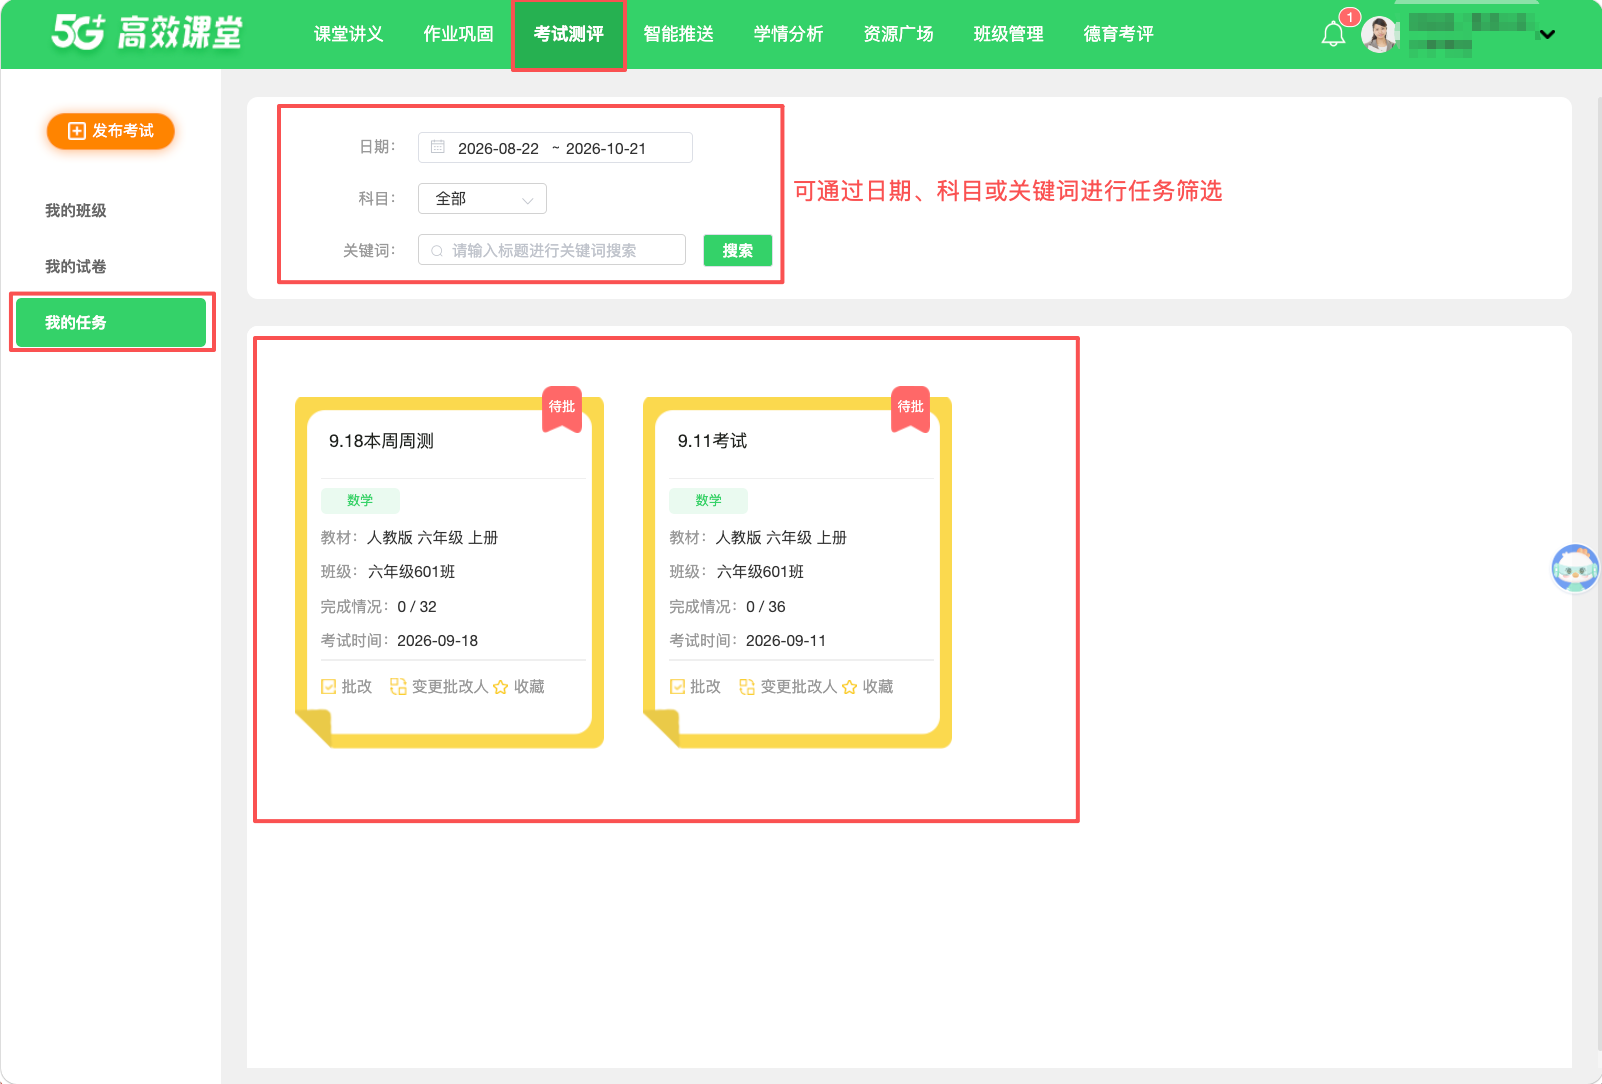Click completion value 0 / 36

click(x=766, y=607)
